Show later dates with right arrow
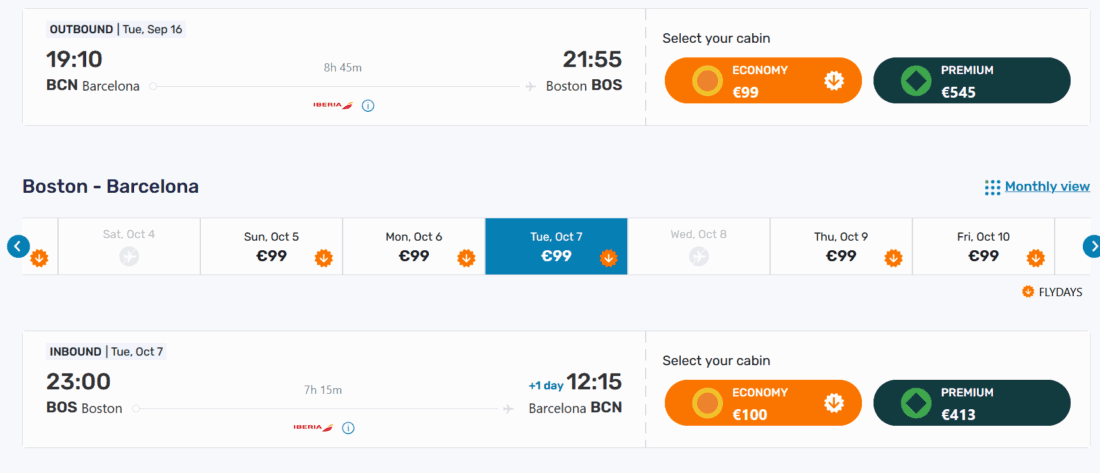 tap(1093, 246)
